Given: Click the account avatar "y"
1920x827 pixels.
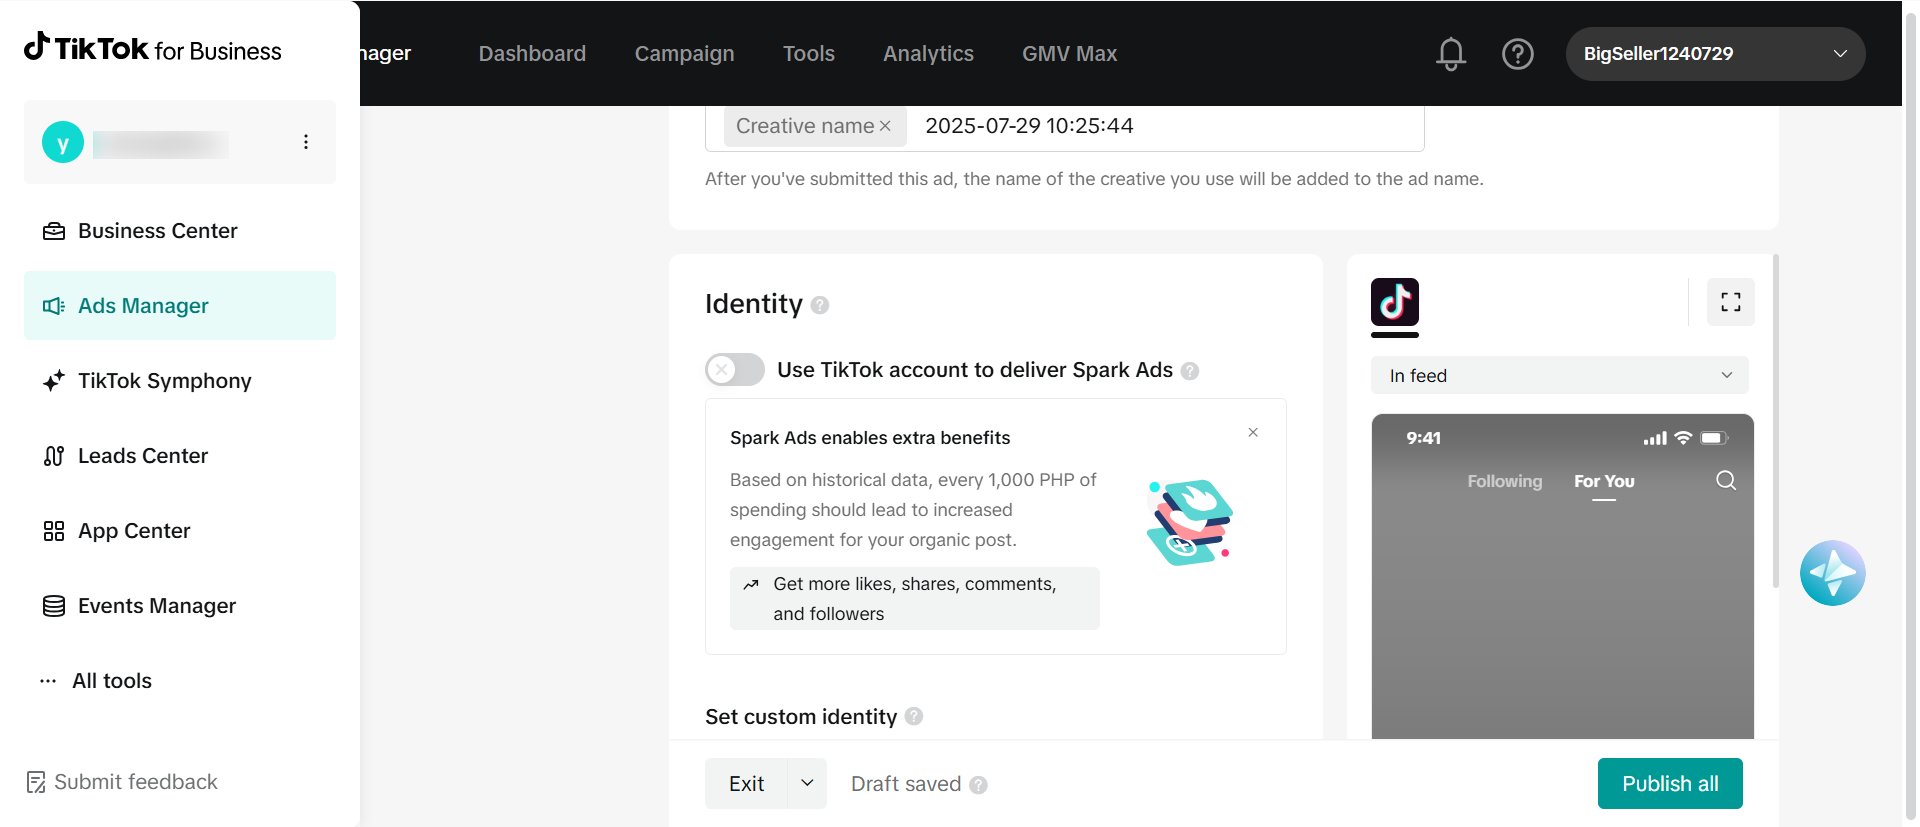Looking at the screenshot, I should (63, 143).
